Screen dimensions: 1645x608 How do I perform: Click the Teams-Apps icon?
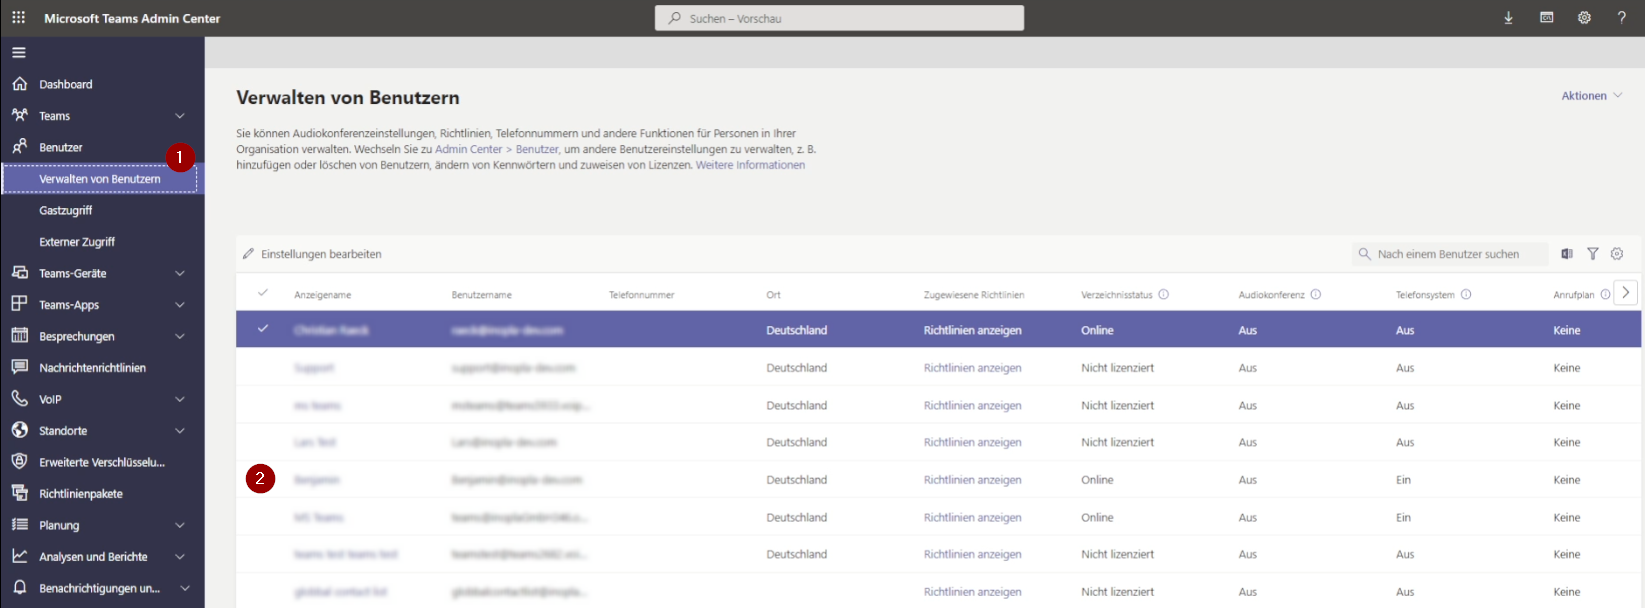(20, 304)
